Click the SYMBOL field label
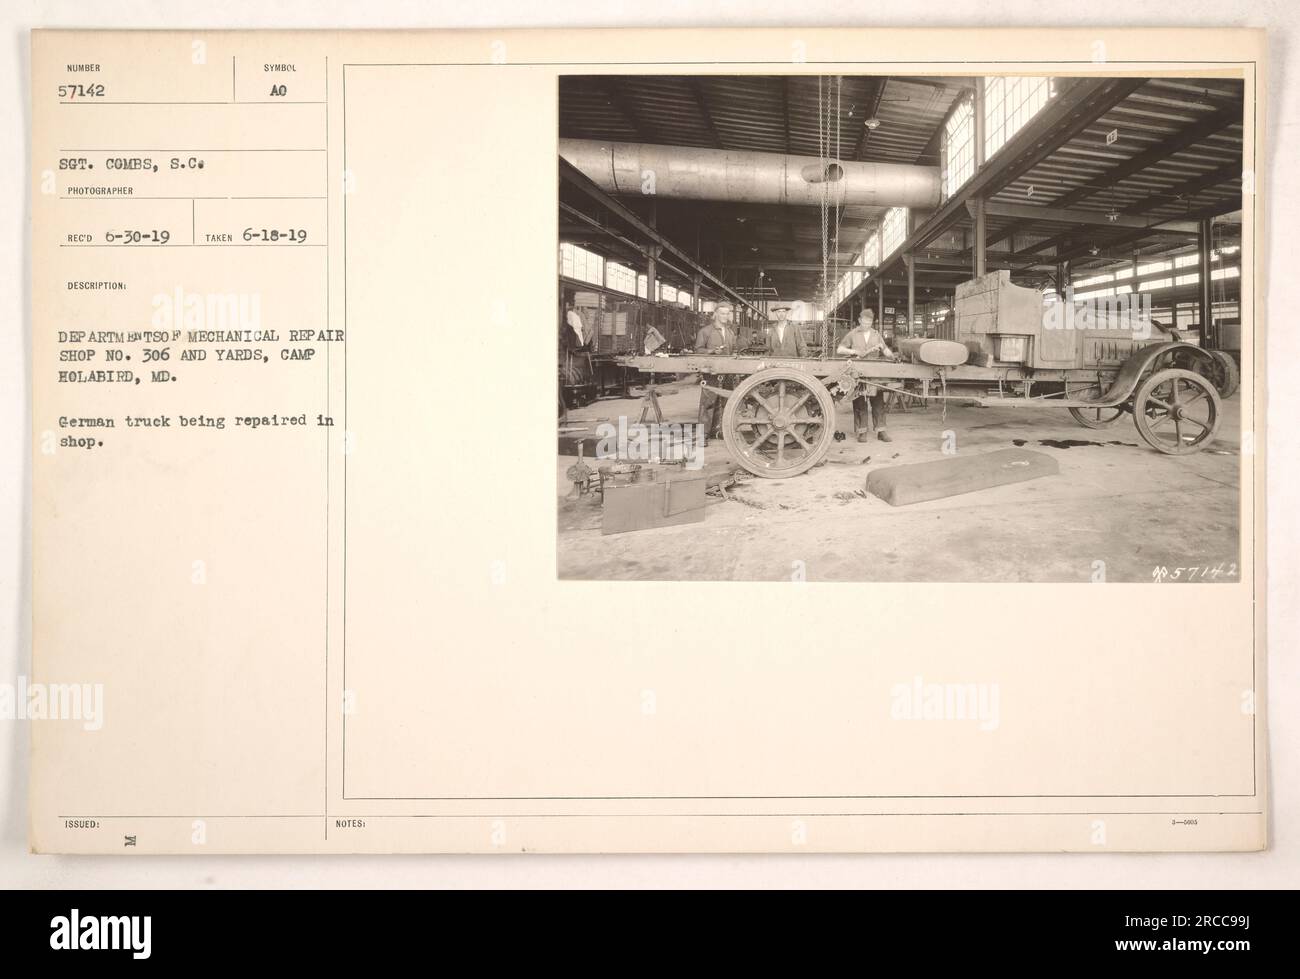The image size is (1300, 979). click(x=279, y=70)
